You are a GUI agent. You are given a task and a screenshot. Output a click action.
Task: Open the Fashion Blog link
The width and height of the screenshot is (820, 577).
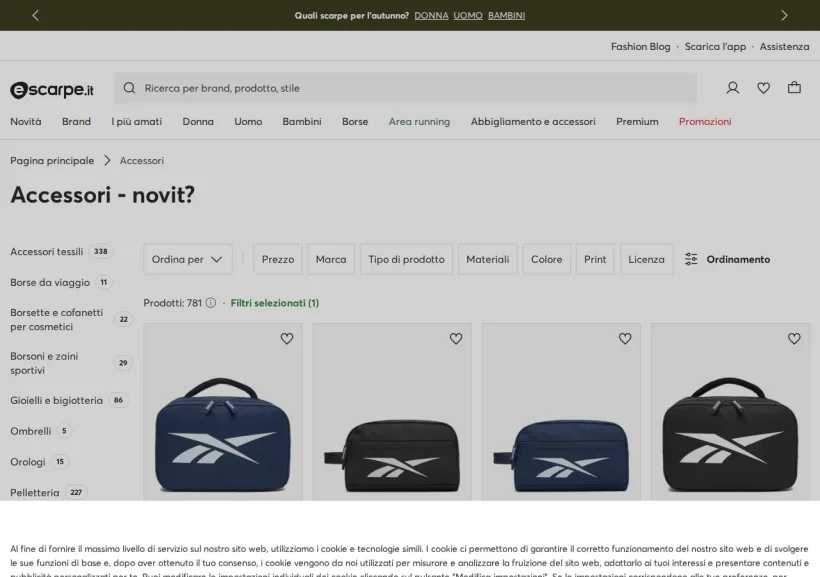[640, 47]
